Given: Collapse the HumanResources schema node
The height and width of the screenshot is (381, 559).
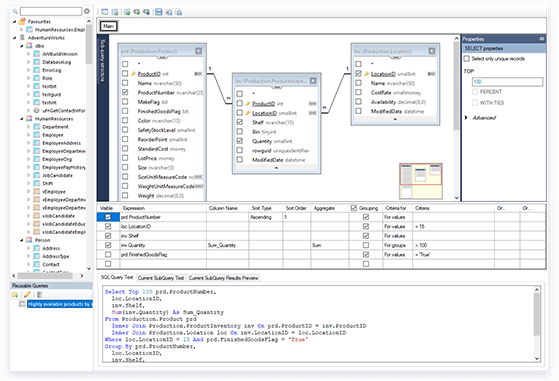Looking at the screenshot, I should tap(22, 119).
